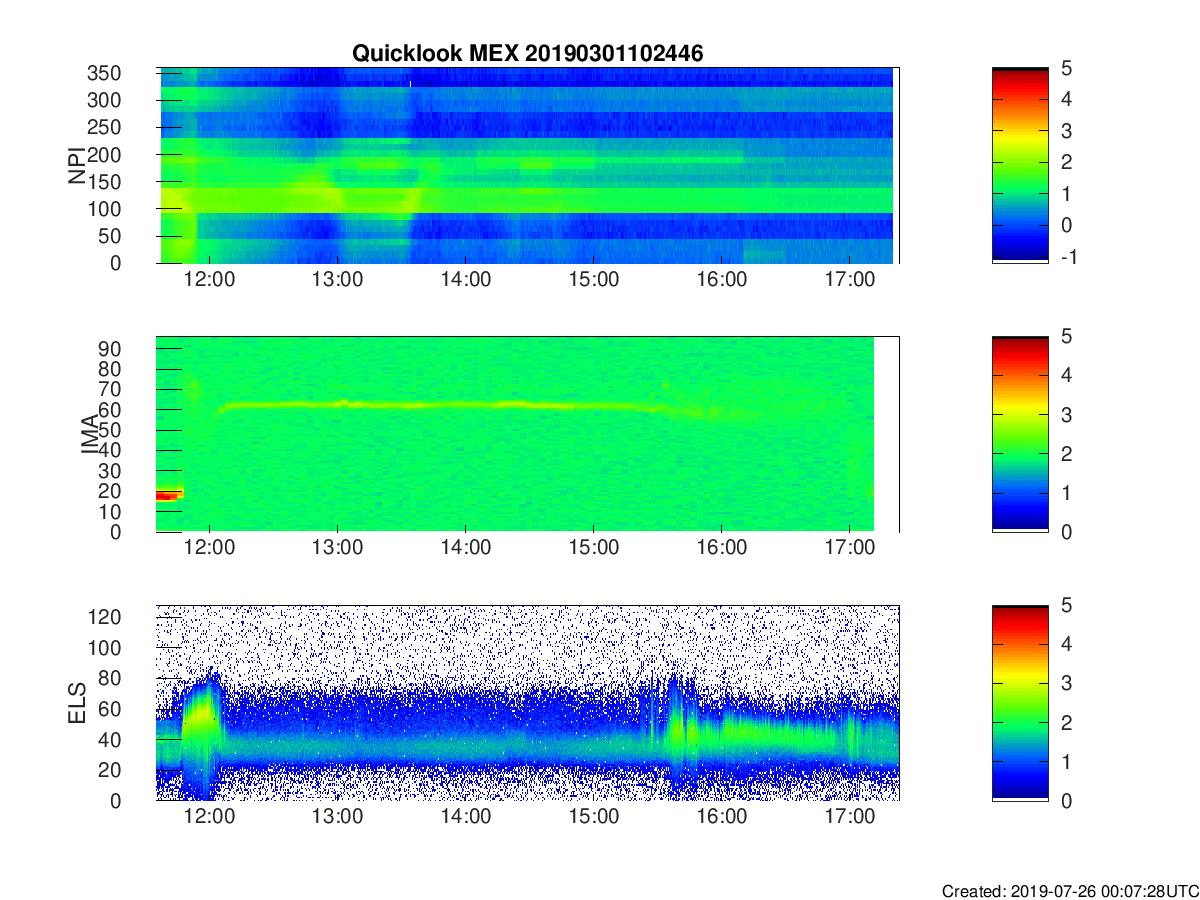
Task: Click the "3" label on the NPI colorbar
Action: [1066, 131]
